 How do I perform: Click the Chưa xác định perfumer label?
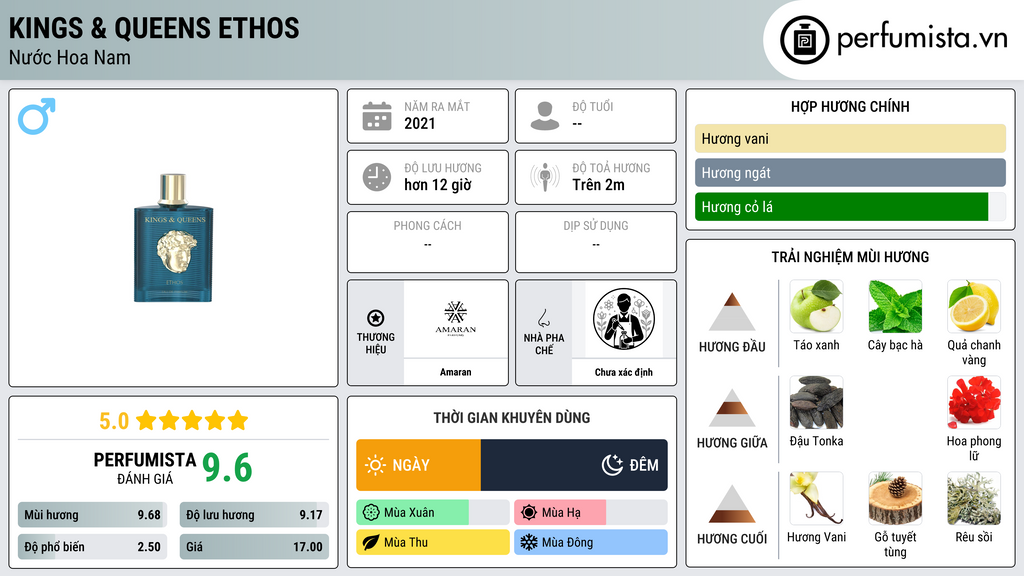(x=624, y=372)
